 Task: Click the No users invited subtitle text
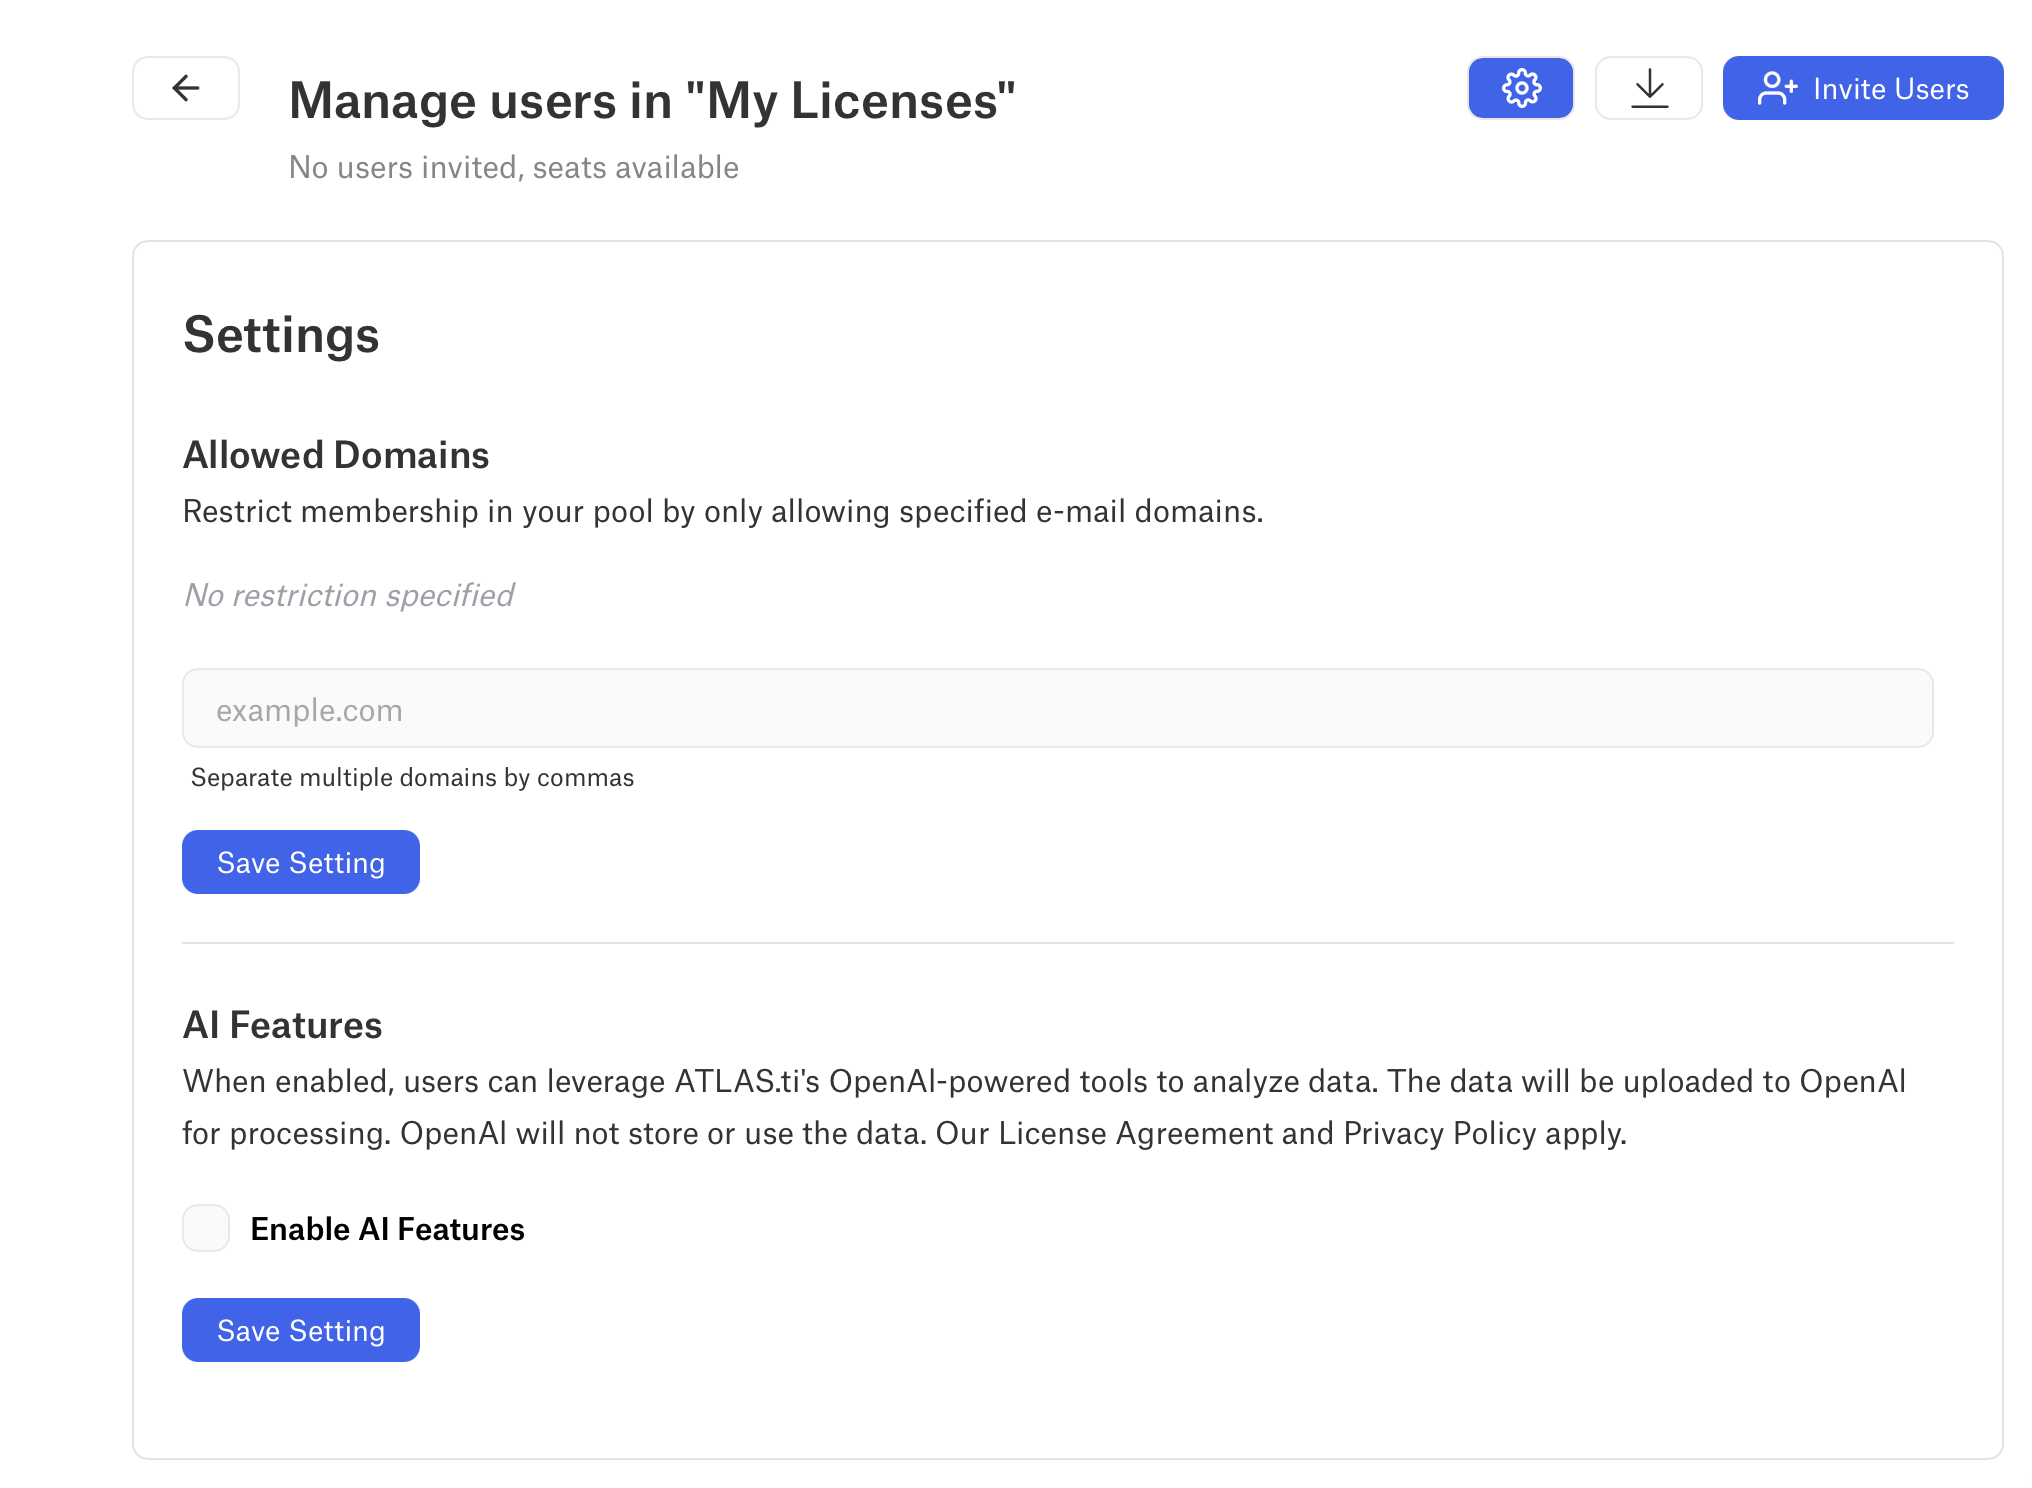pos(513,167)
